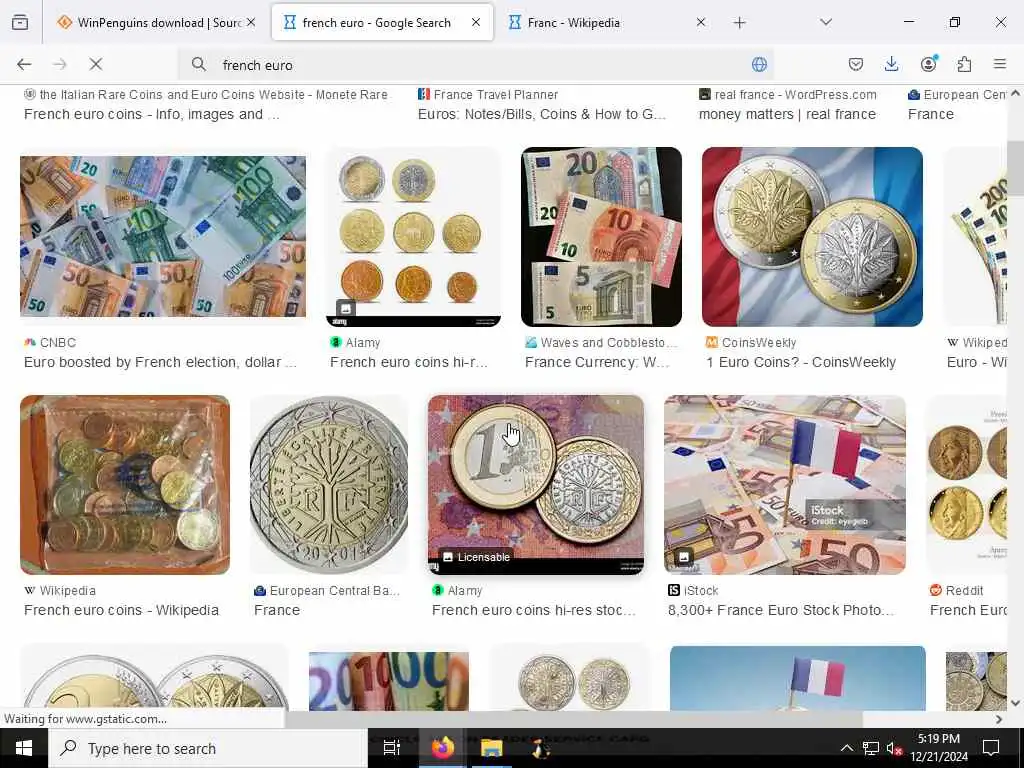This screenshot has width=1024, height=768.
Task: Open the Firefox account icon
Action: [928, 64]
